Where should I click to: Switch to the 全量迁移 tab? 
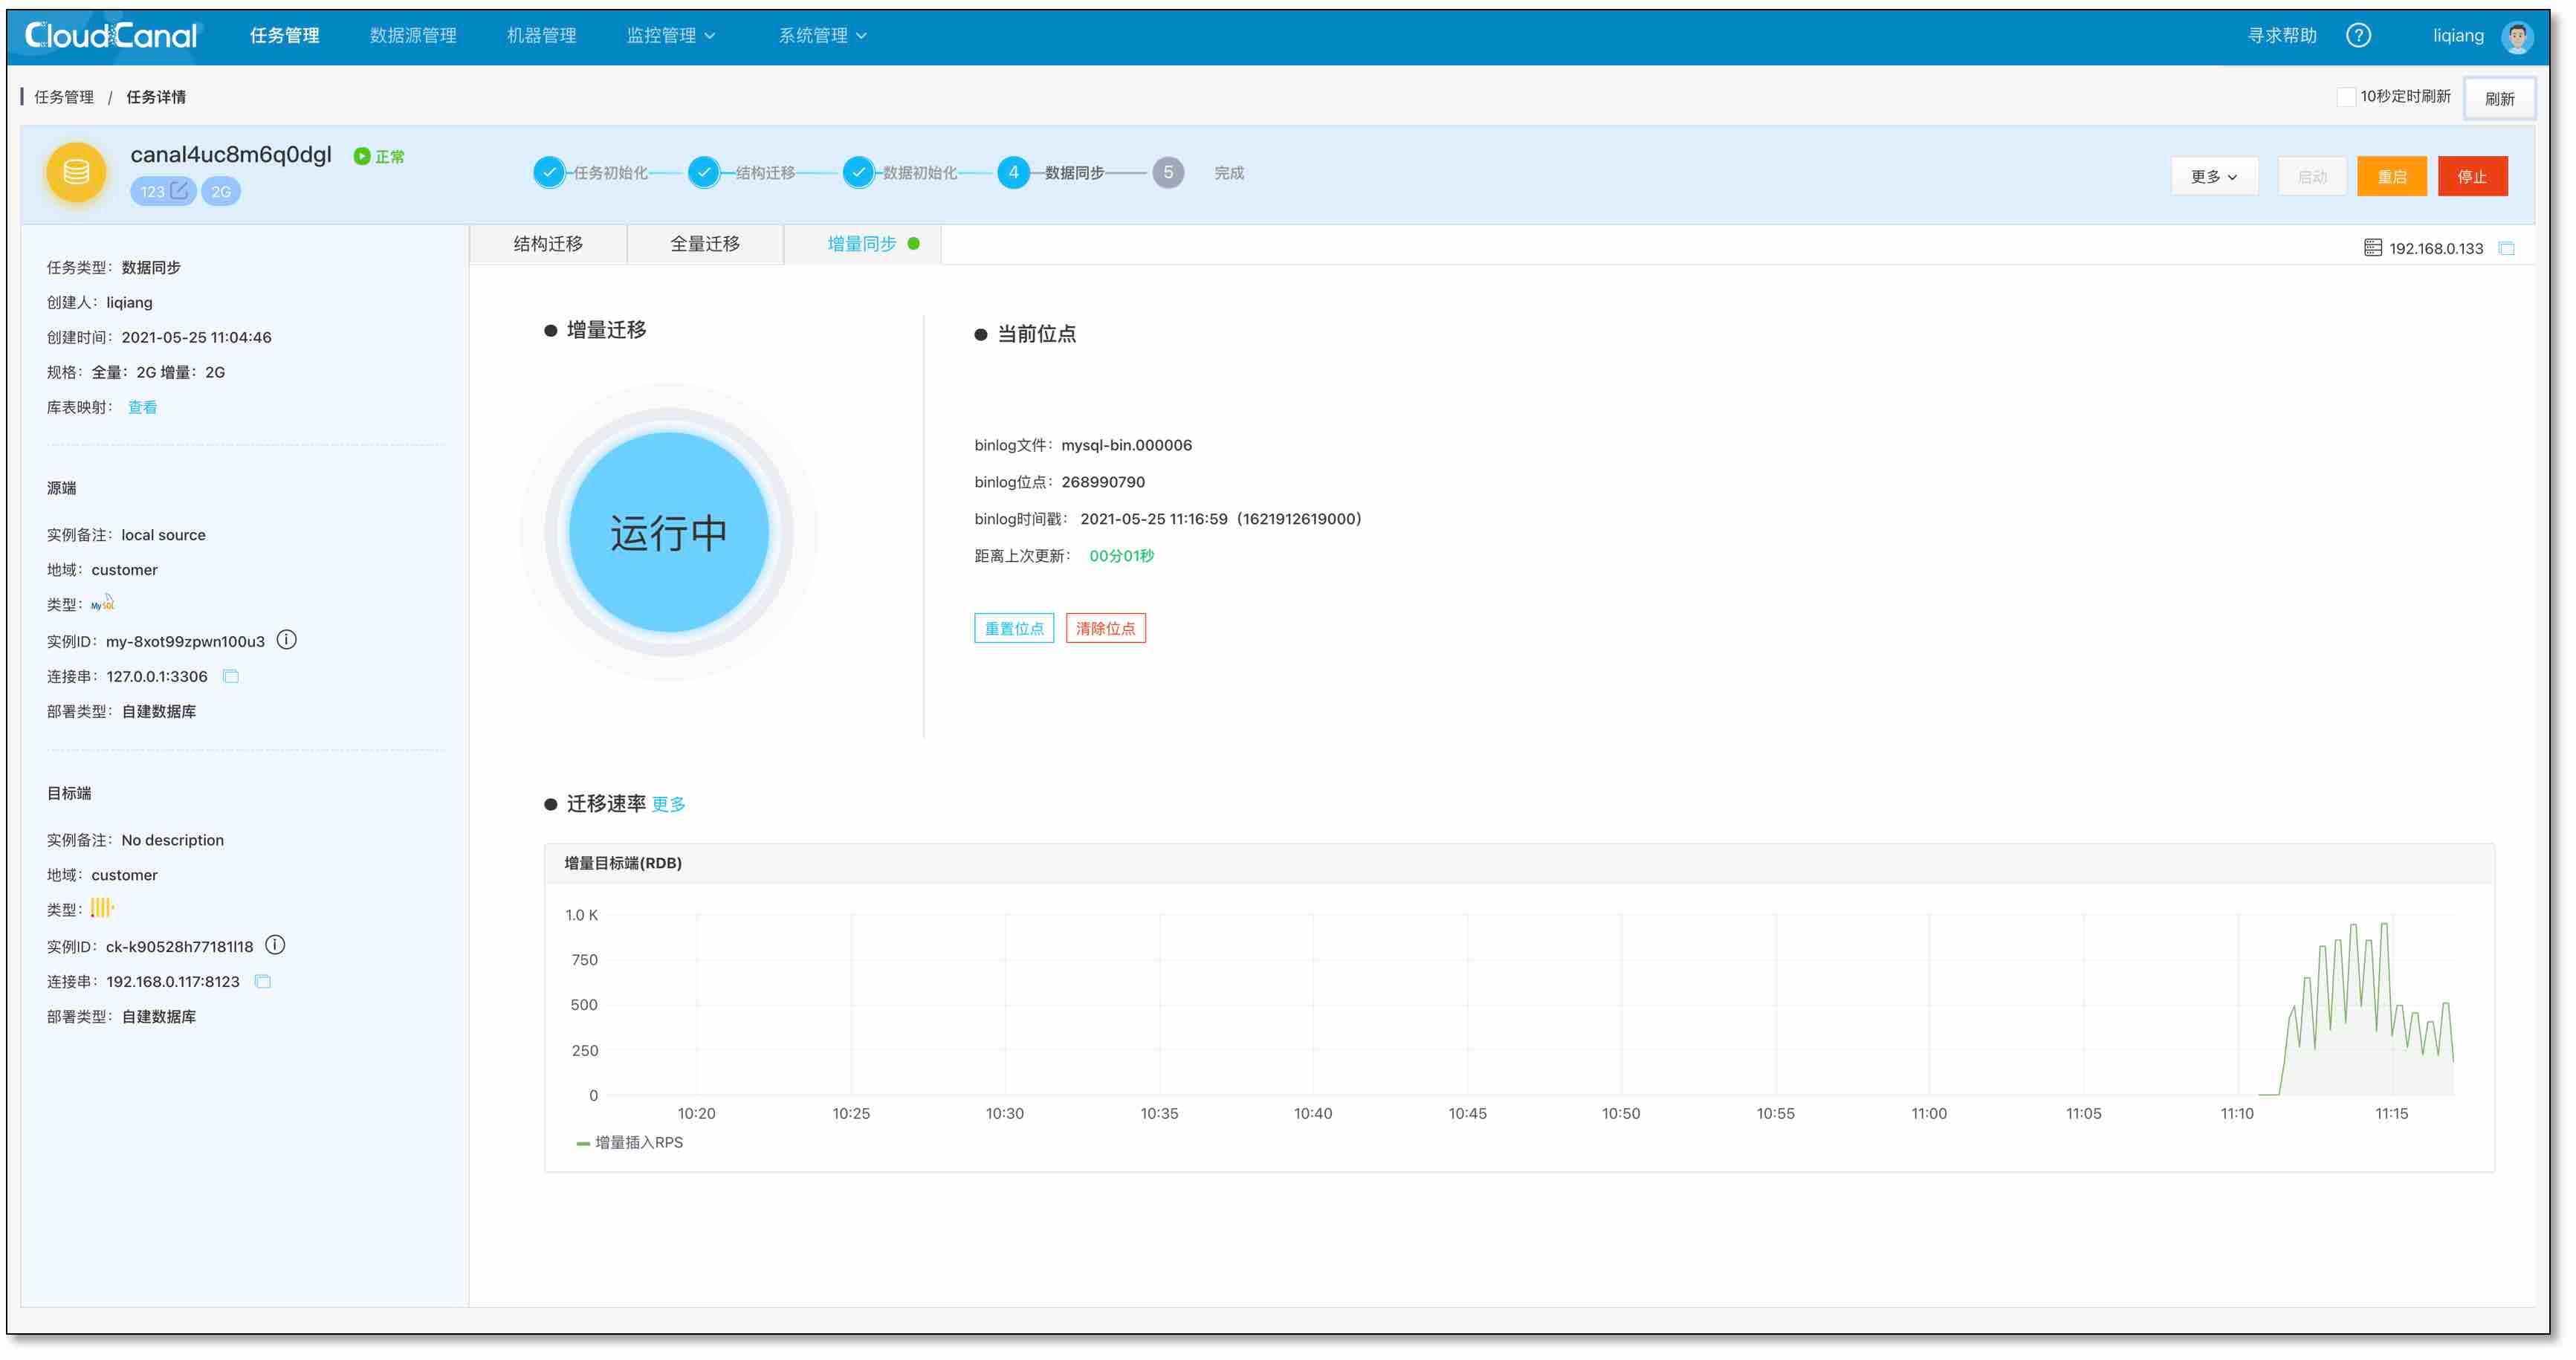tap(705, 244)
